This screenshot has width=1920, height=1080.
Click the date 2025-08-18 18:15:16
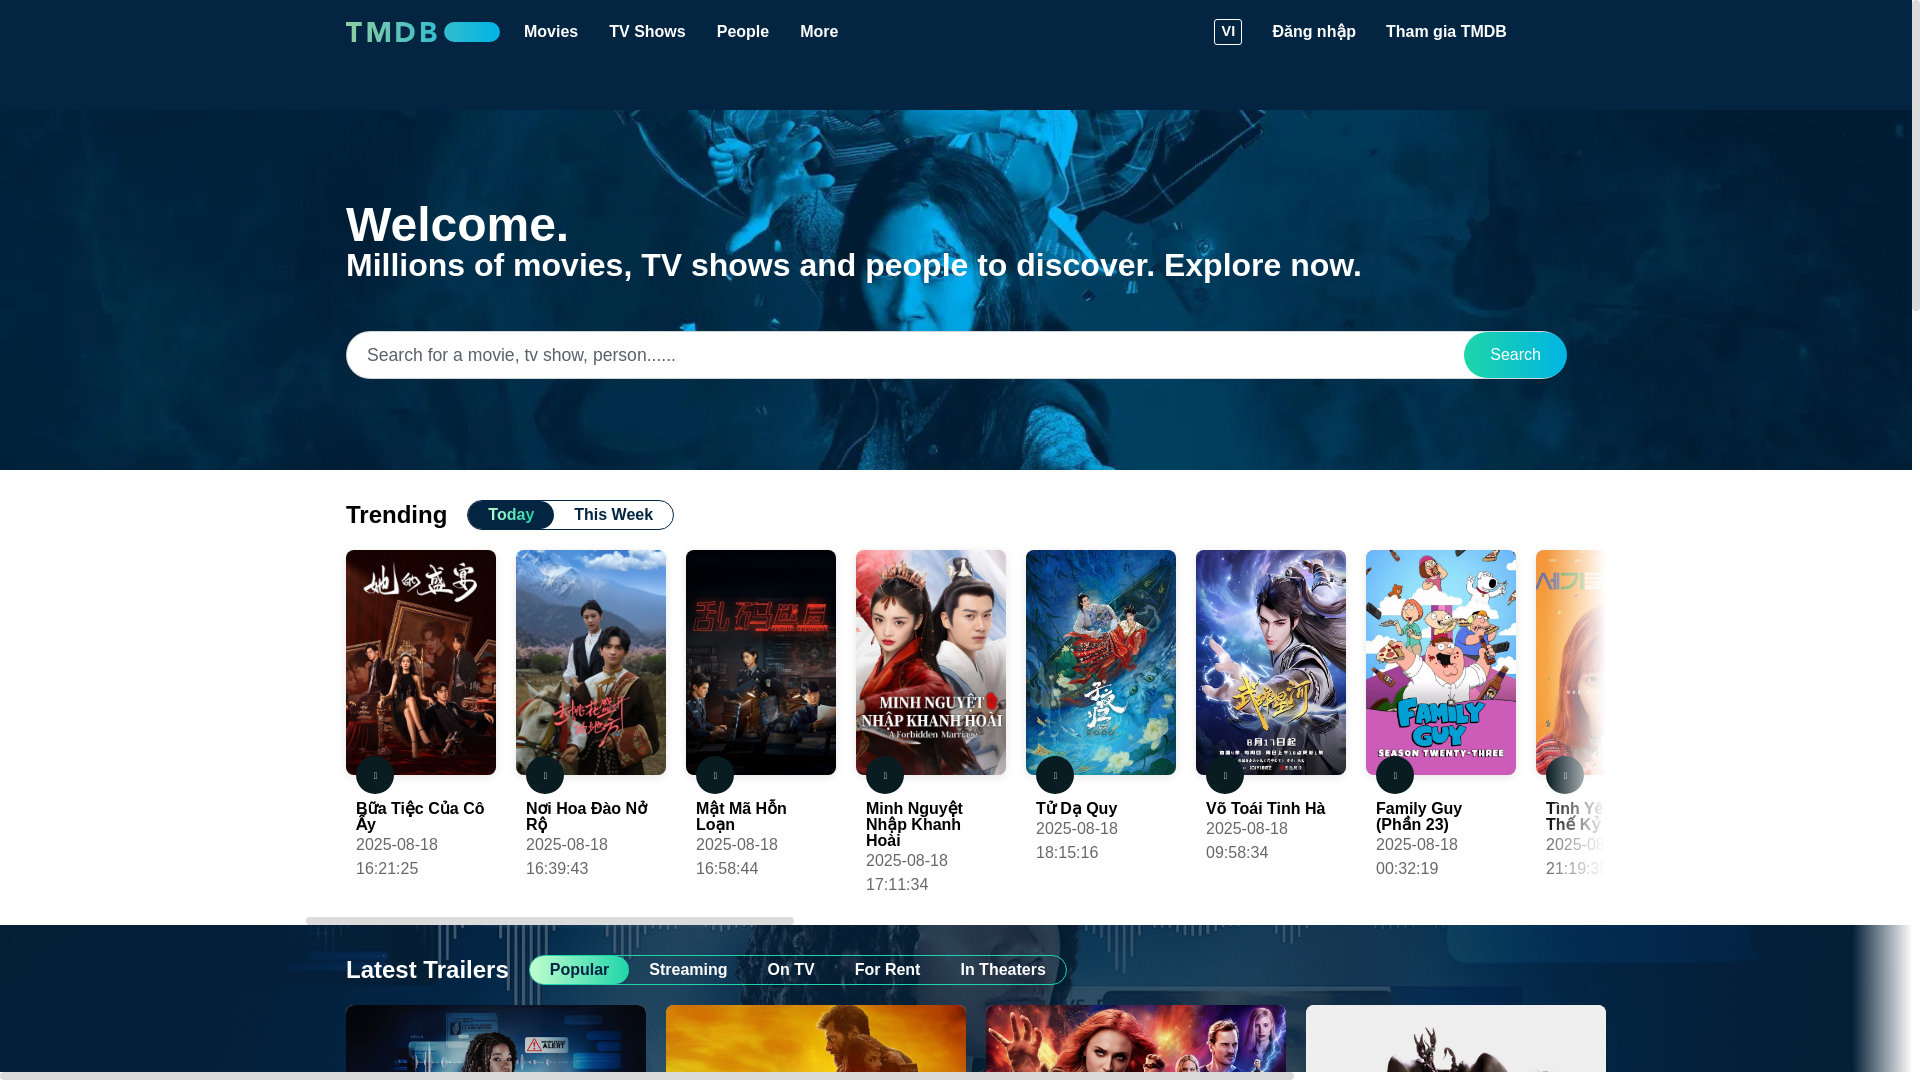point(1077,841)
